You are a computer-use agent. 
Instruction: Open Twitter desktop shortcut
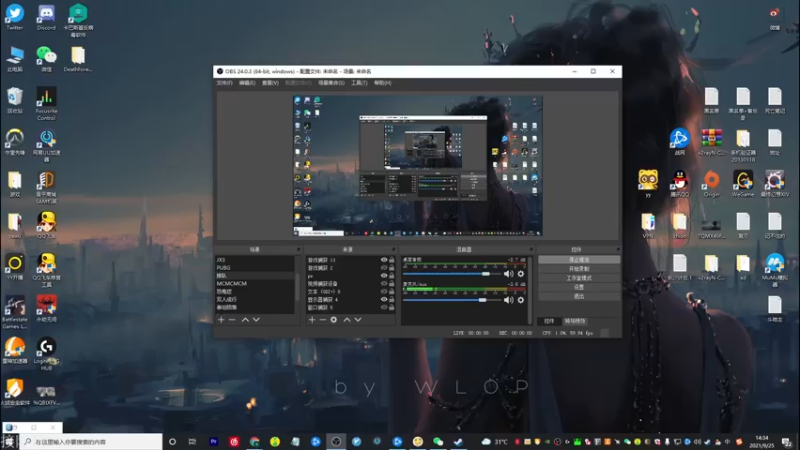[15, 17]
